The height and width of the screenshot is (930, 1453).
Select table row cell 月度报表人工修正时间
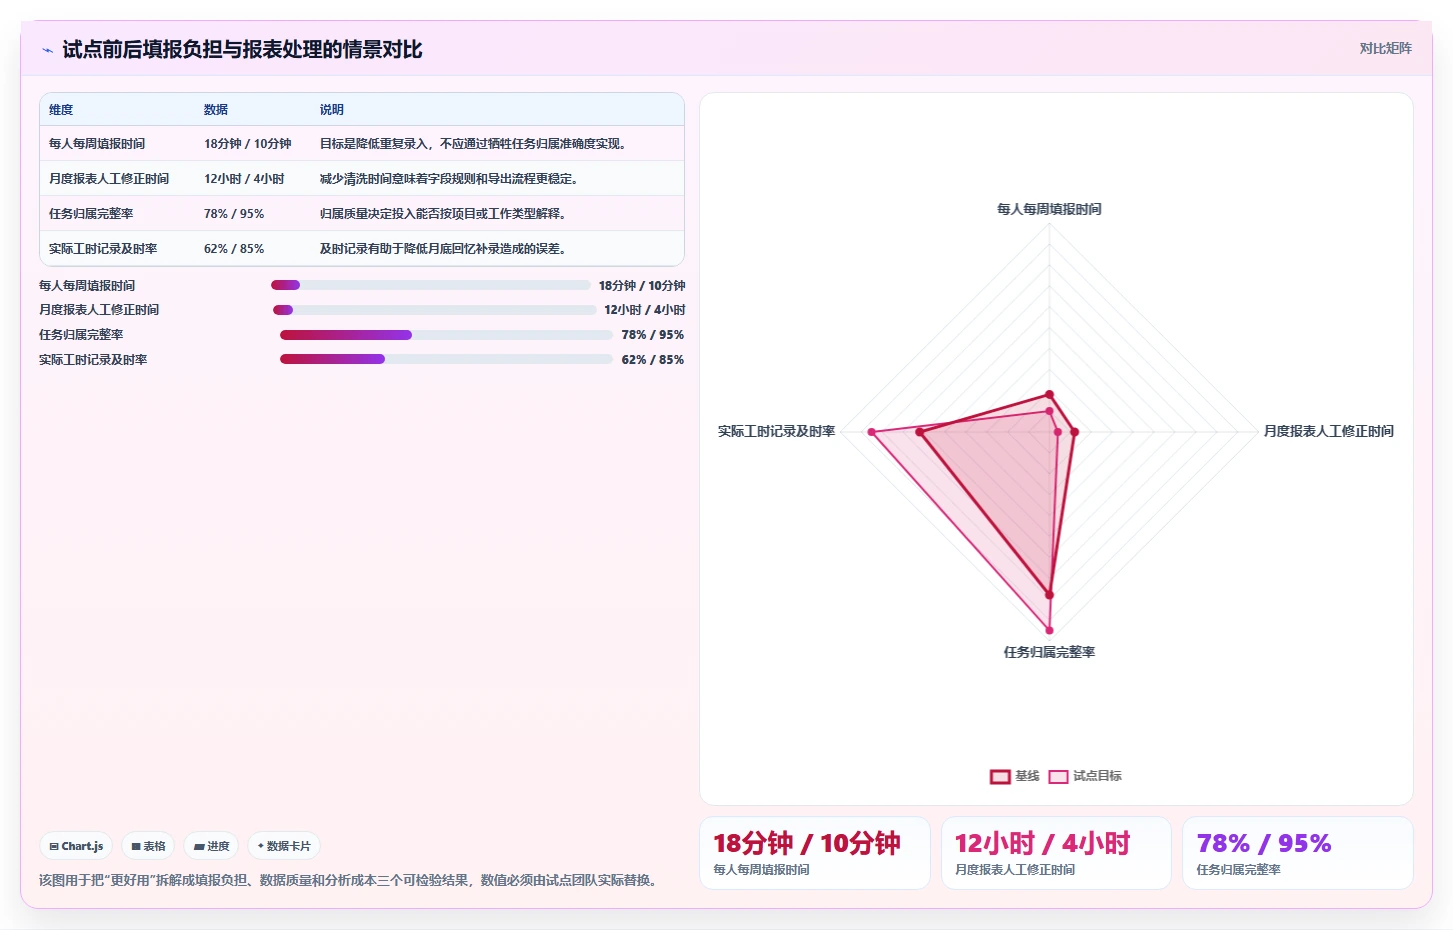coord(109,179)
